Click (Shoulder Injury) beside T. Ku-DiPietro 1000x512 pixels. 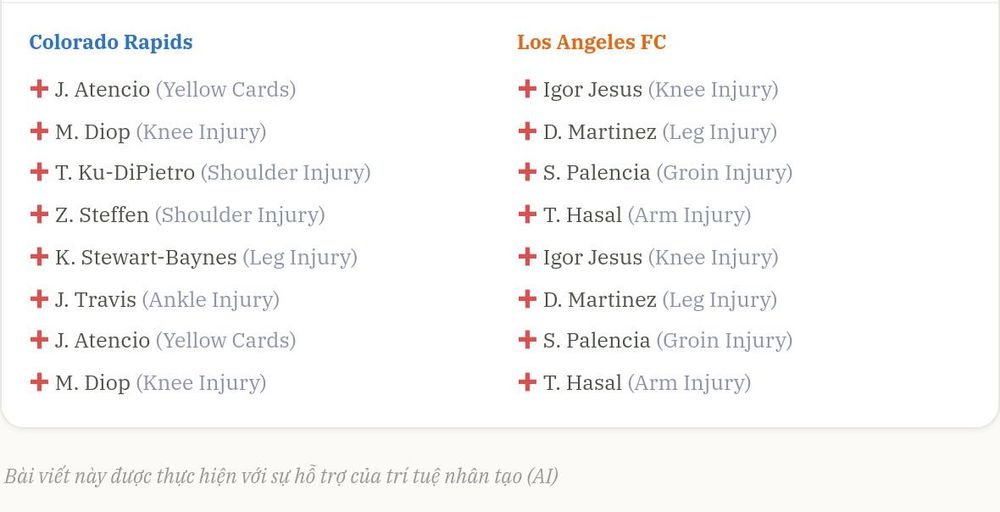click(x=286, y=173)
